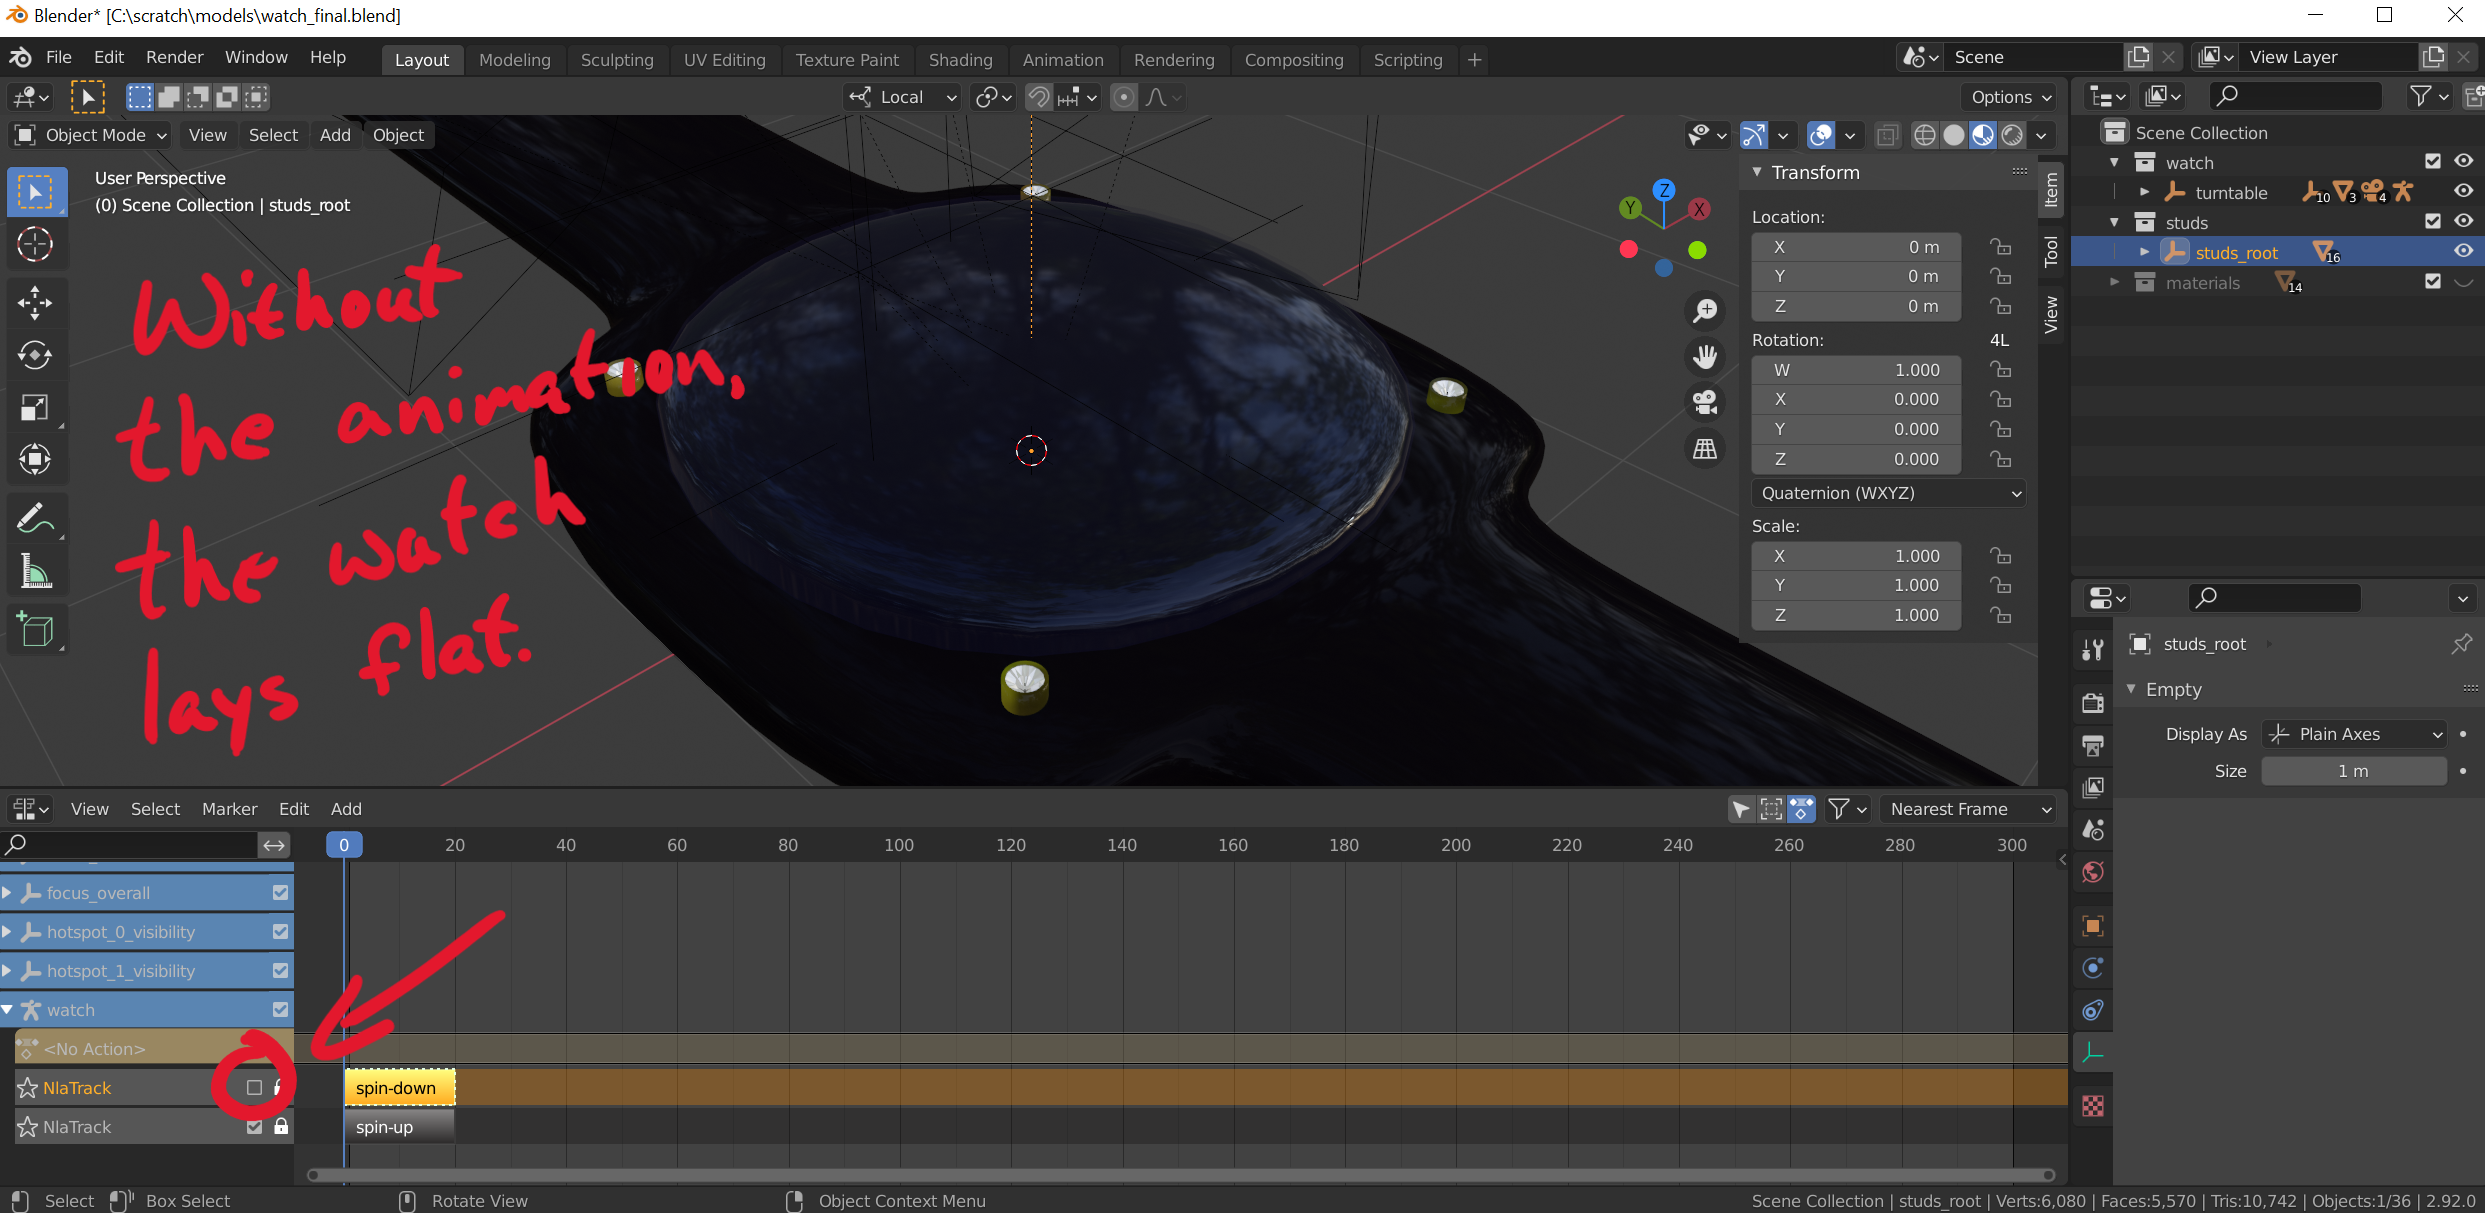Click the spin-down NLA strip
The height and width of the screenshot is (1213, 2485).
click(398, 1086)
